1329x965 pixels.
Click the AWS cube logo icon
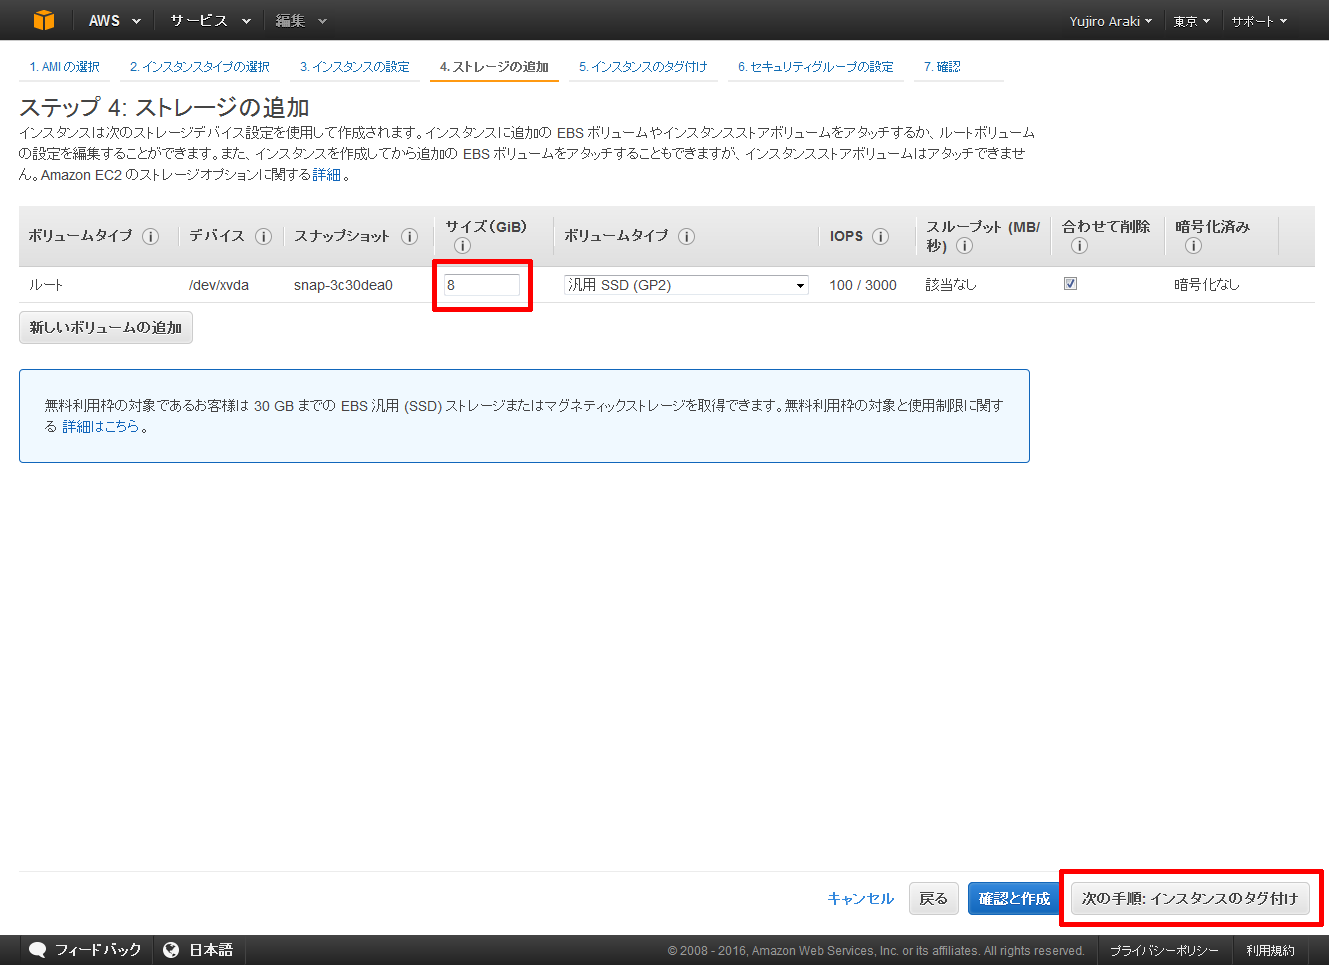tap(43, 20)
